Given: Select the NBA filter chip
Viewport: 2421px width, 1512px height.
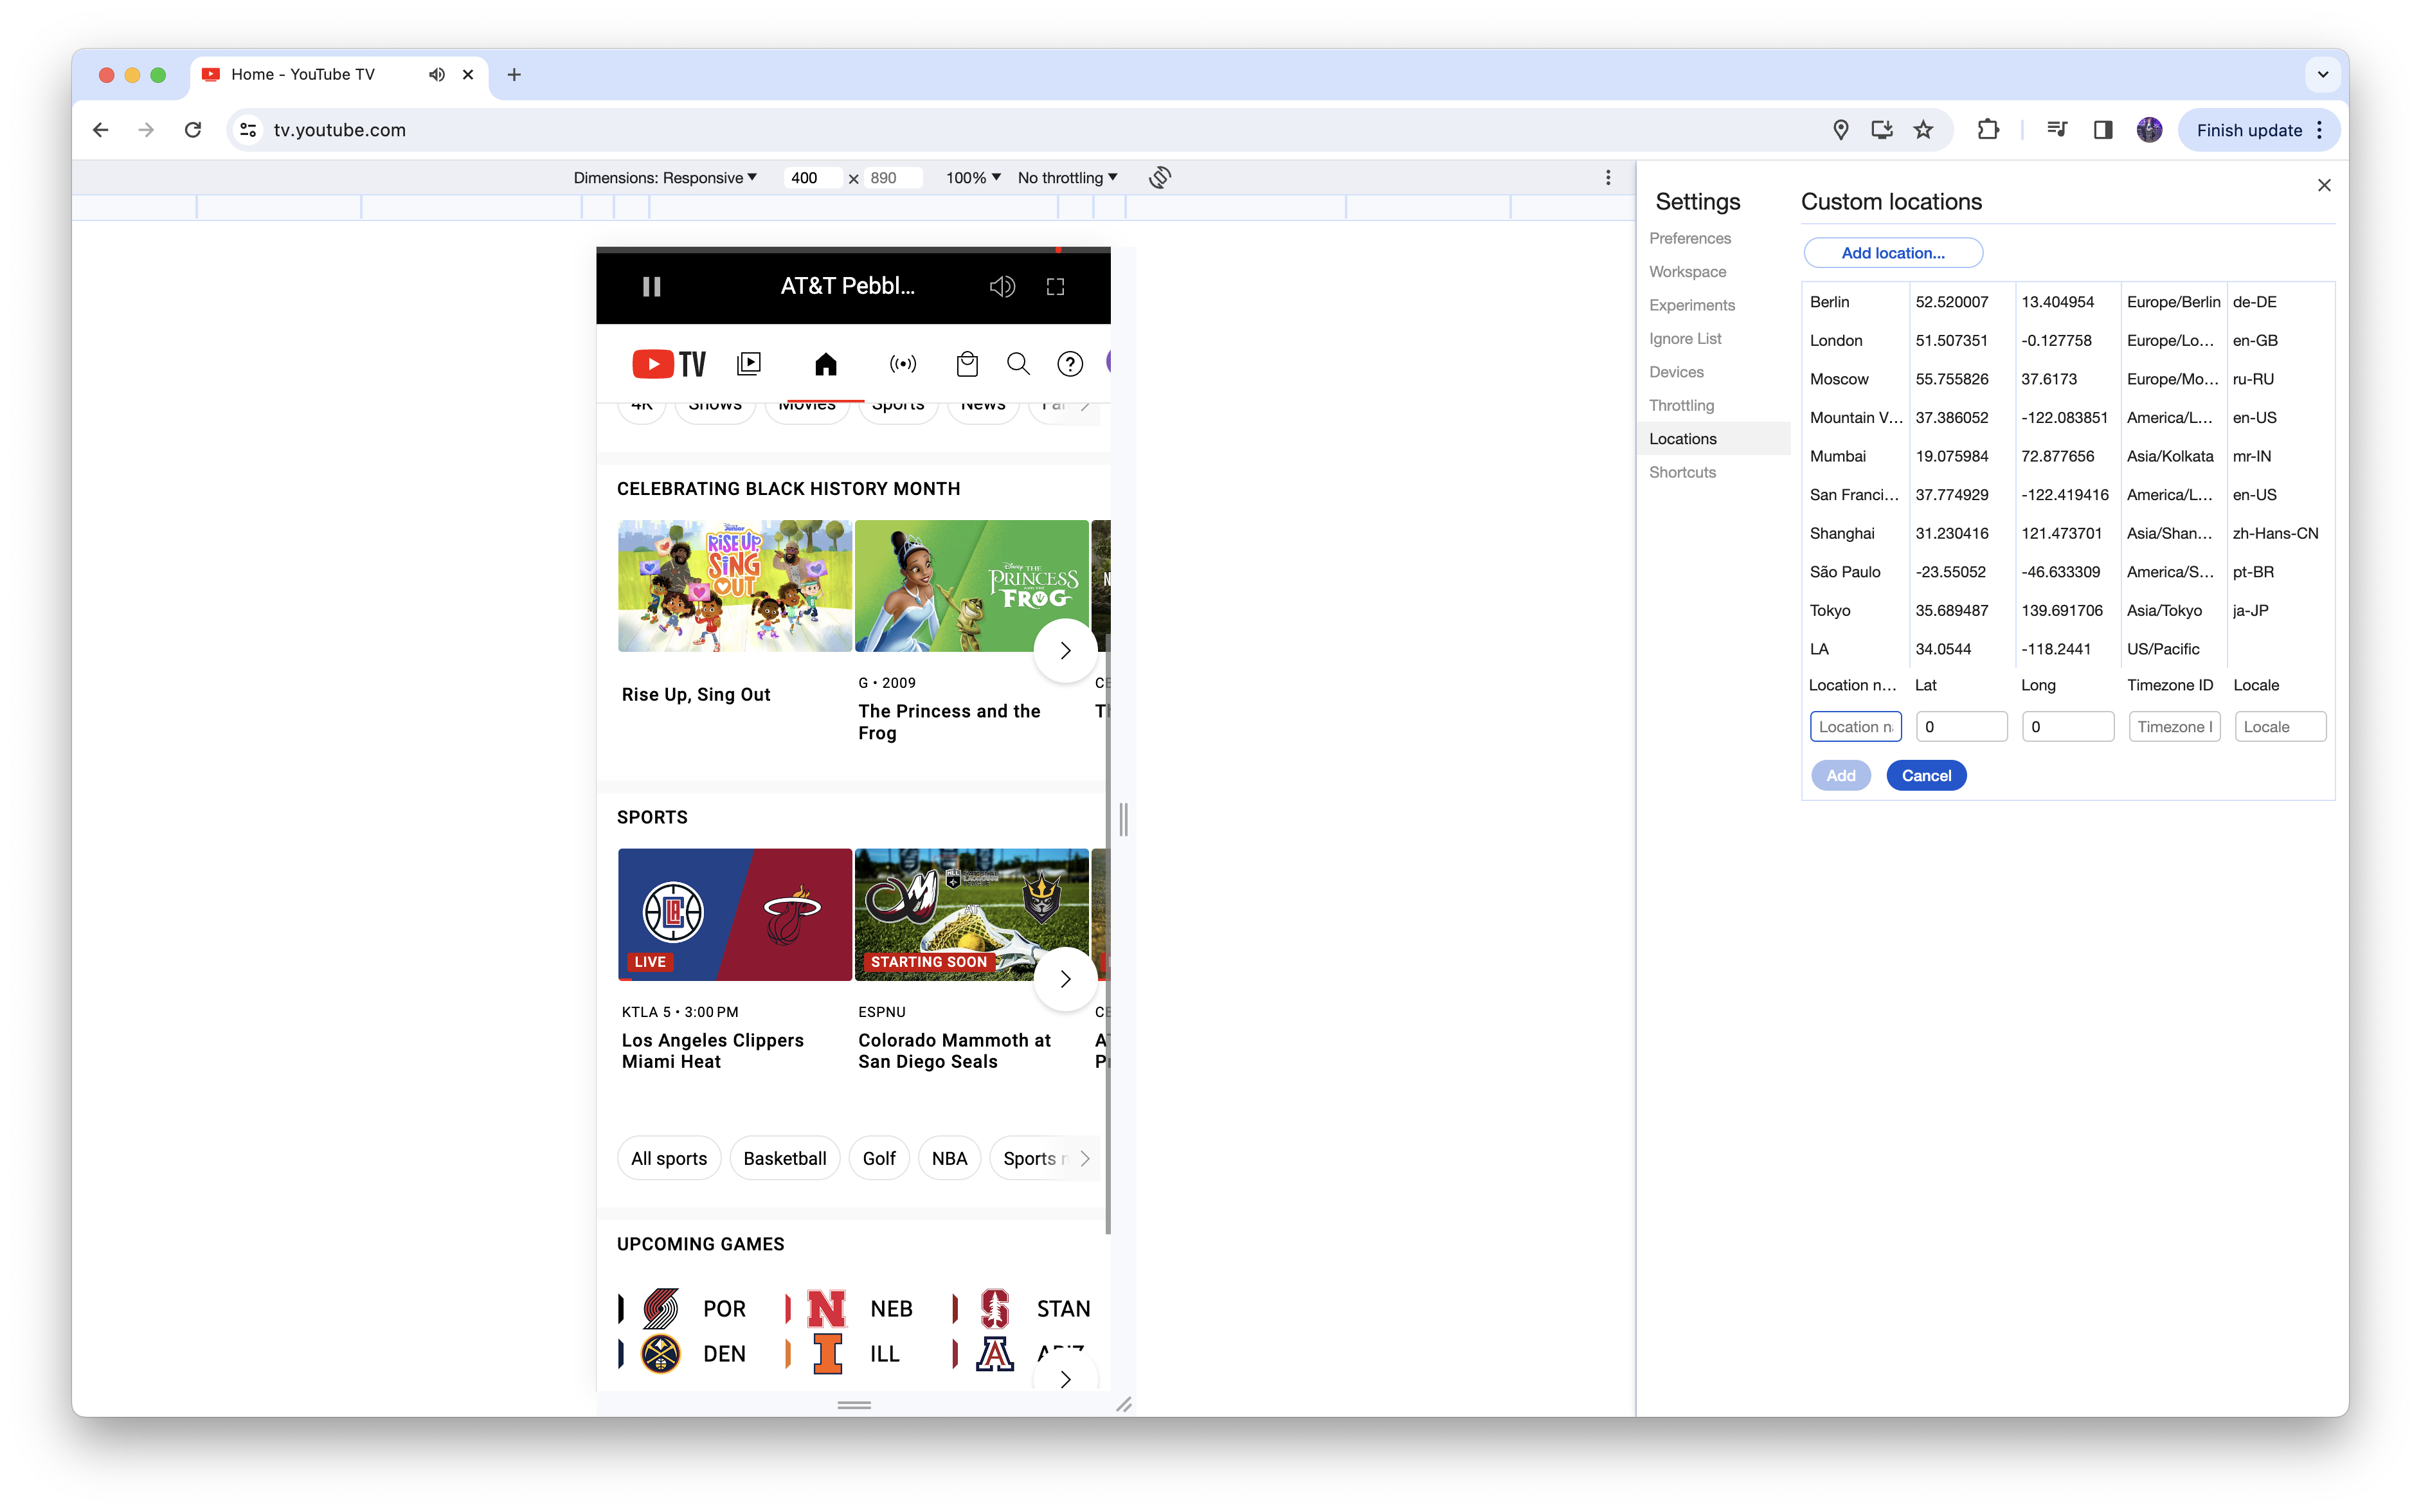Looking at the screenshot, I should click(x=948, y=1158).
